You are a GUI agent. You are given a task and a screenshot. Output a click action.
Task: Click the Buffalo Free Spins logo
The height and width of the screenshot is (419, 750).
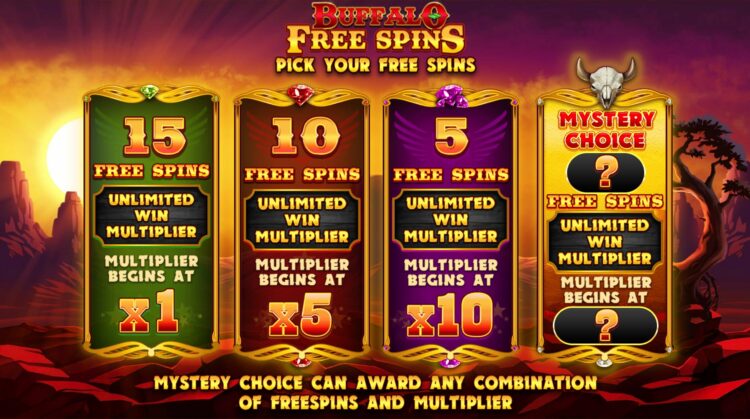coord(375,27)
